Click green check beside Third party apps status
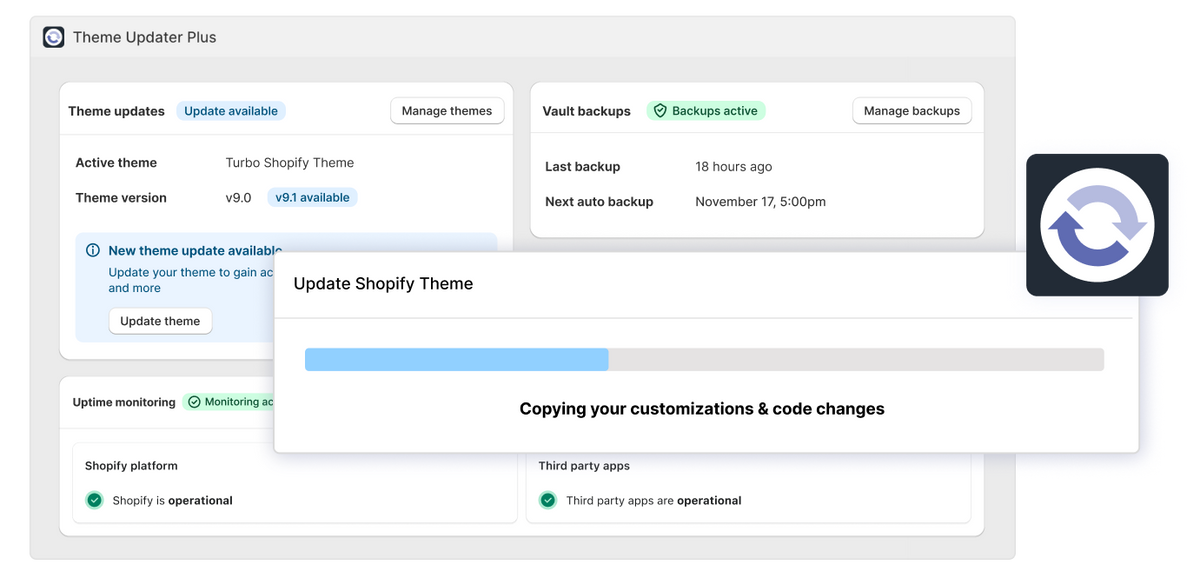This screenshot has height=578, width=1200. pyautogui.click(x=548, y=500)
